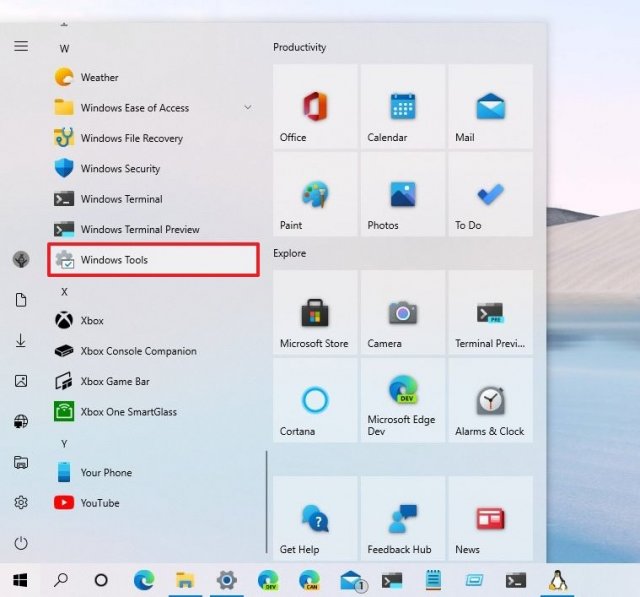Launch the Xbox app

153,320
